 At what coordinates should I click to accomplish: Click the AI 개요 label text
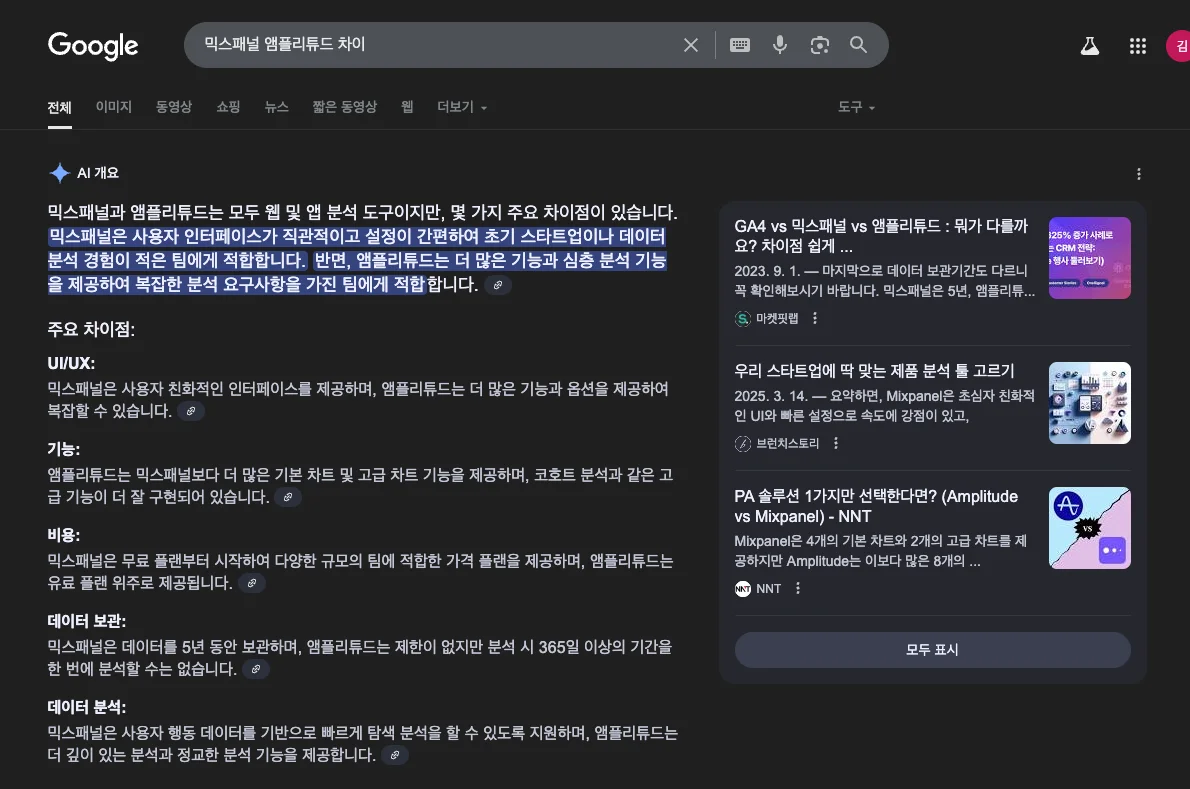point(98,173)
